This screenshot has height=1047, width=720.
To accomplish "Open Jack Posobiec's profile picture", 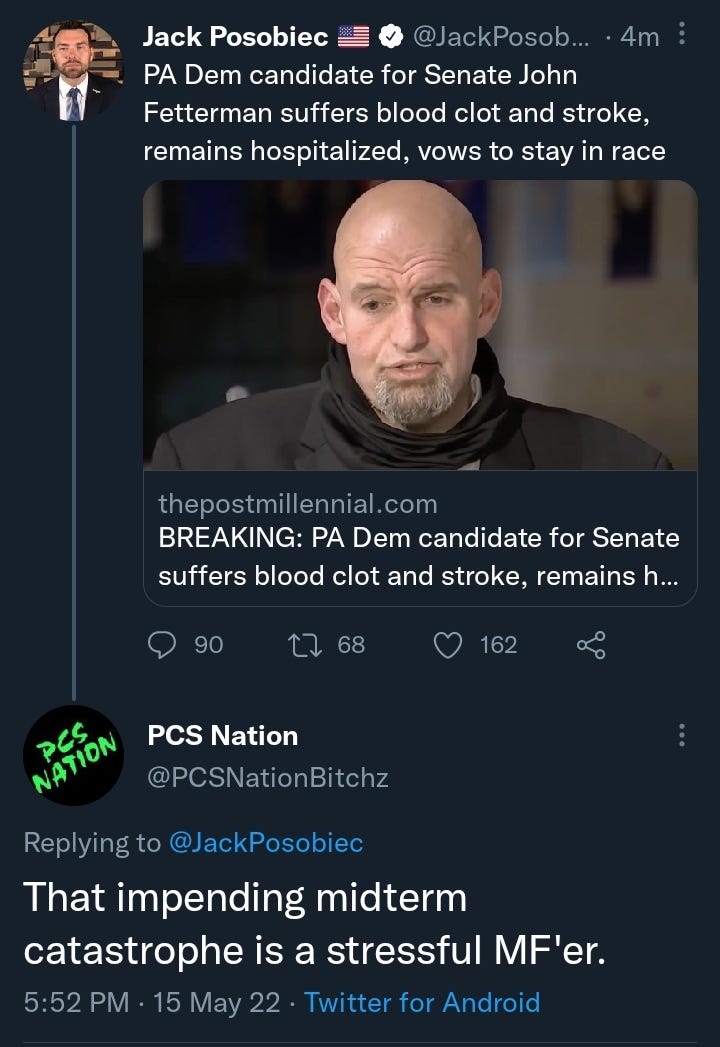I will tap(73, 70).
